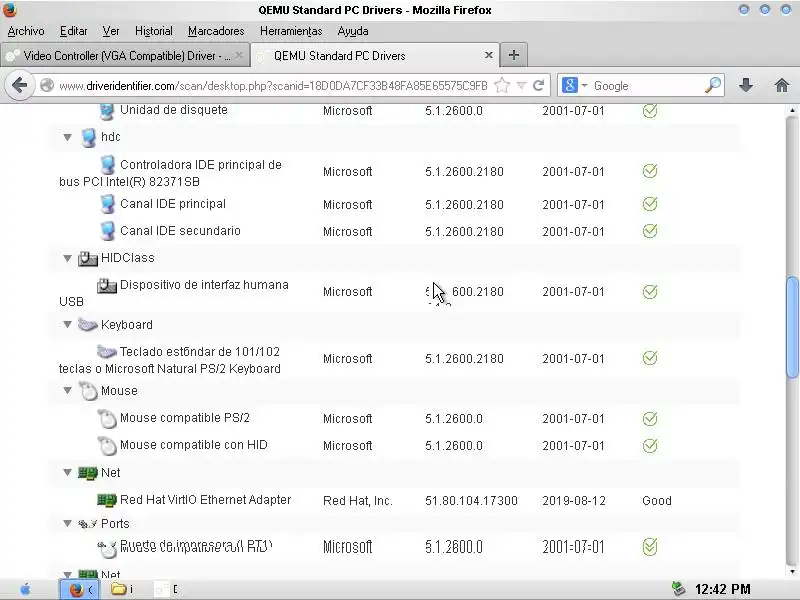Collapse the HIDClass category triangle
800x600 pixels.
(67, 258)
